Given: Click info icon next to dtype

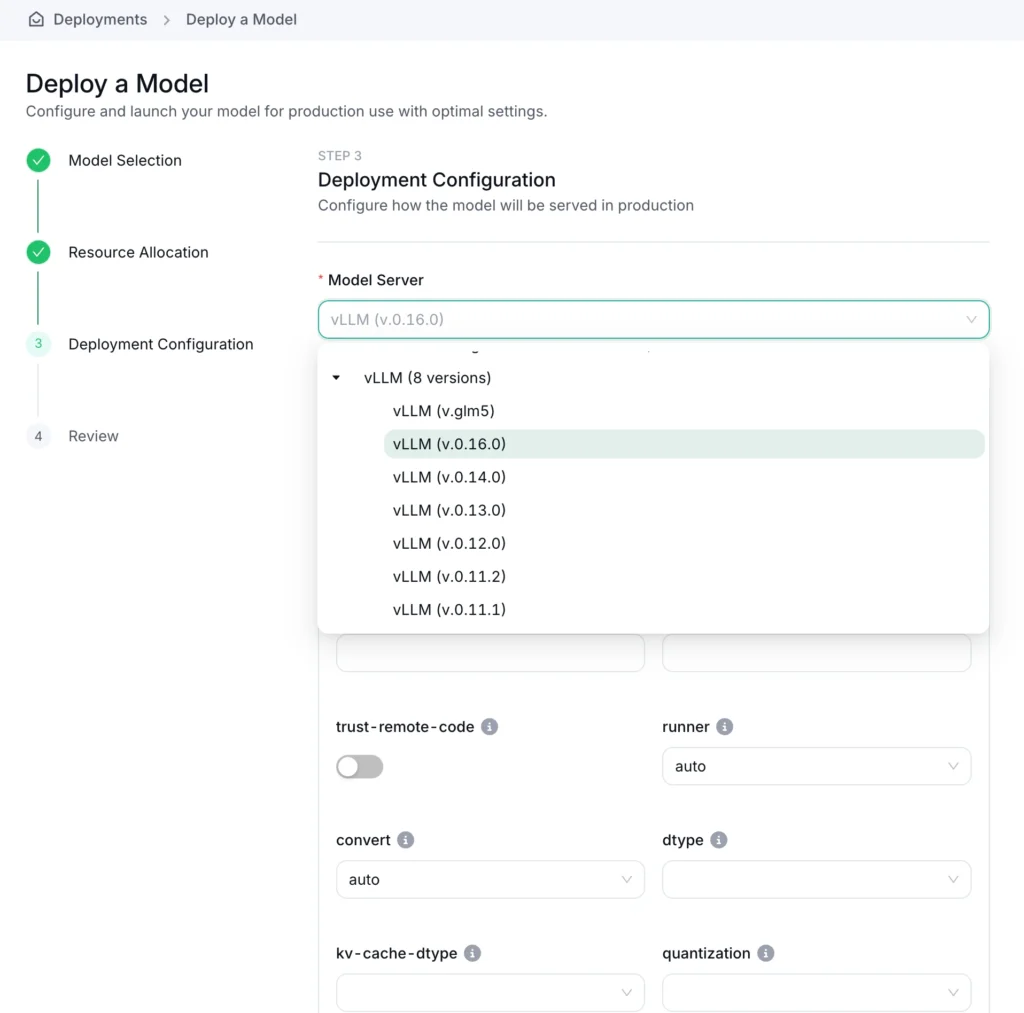Looking at the screenshot, I should pyautogui.click(x=719, y=840).
